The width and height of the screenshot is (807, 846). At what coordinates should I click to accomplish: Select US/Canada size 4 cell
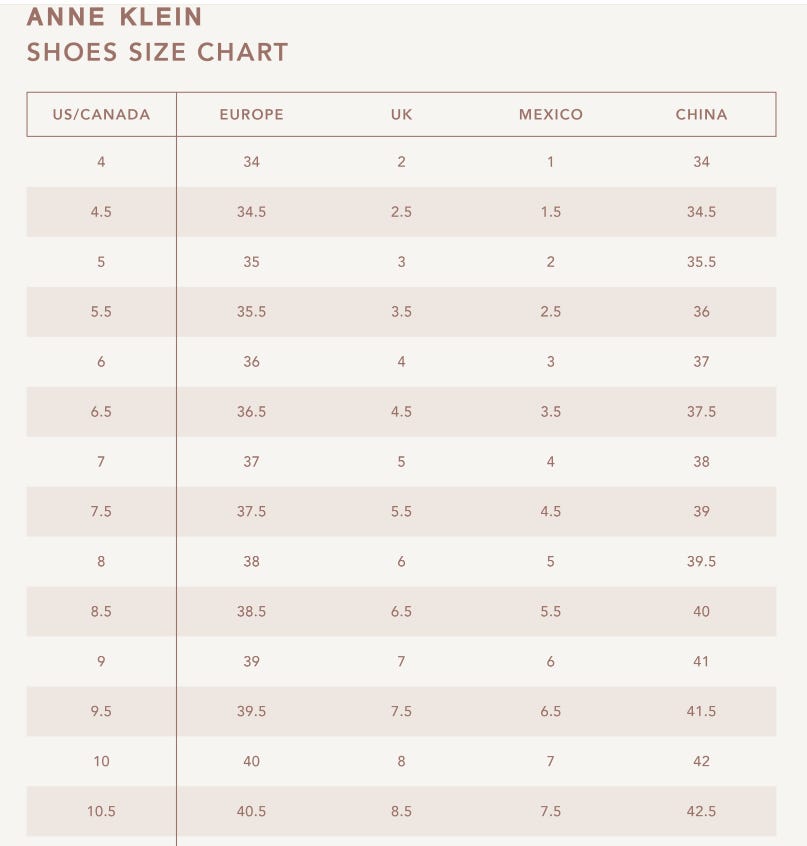coord(101,161)
